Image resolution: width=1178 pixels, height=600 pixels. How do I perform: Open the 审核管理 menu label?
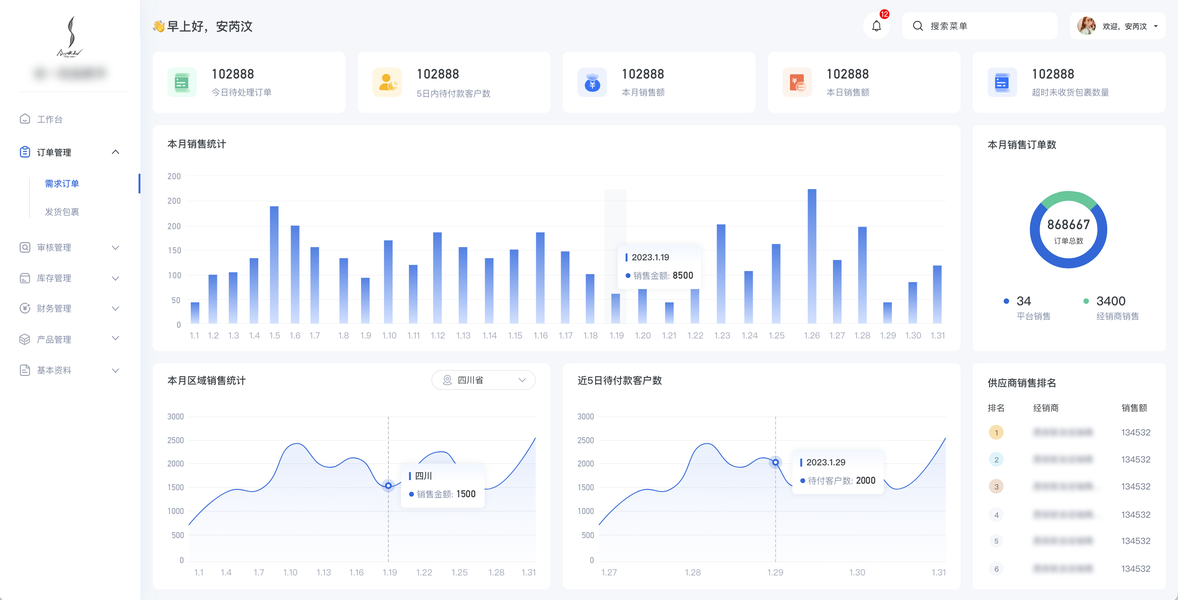pyautogui.click(x=54, y=247)
